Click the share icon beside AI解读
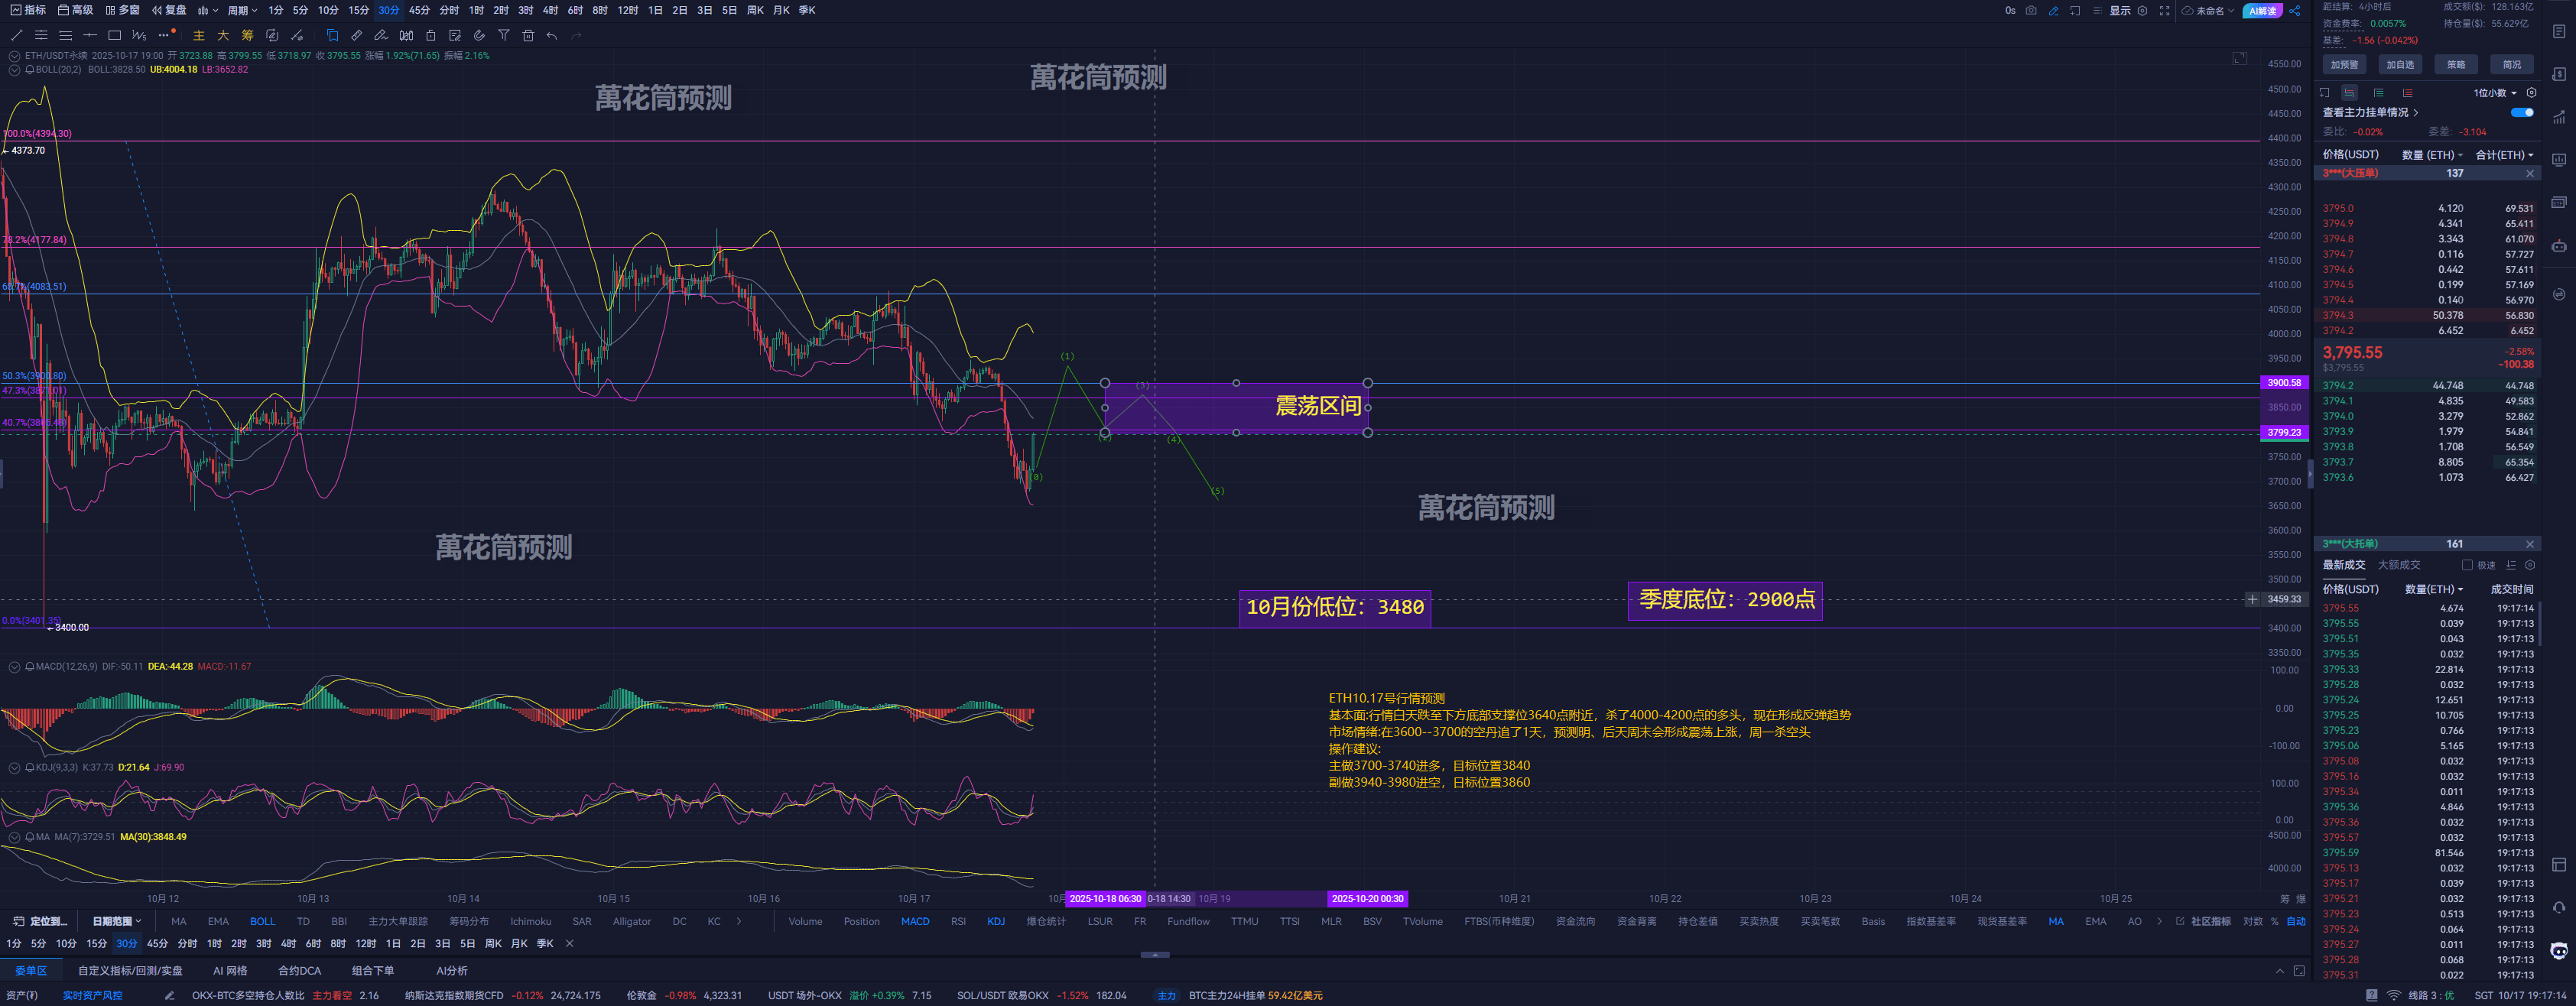This screenshot has width=2576, height=1006. tap(2295, 10)
